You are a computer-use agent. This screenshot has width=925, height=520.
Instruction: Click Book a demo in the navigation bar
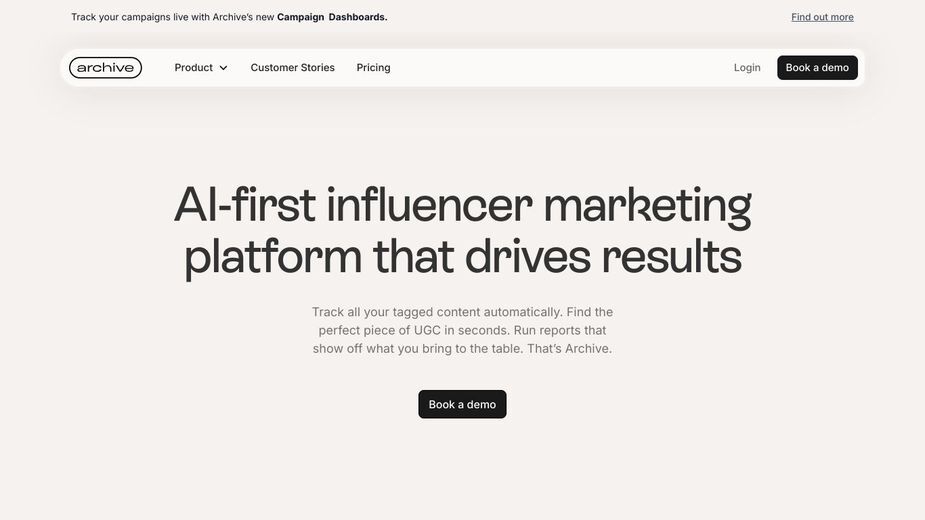click(x=817, y=68)
